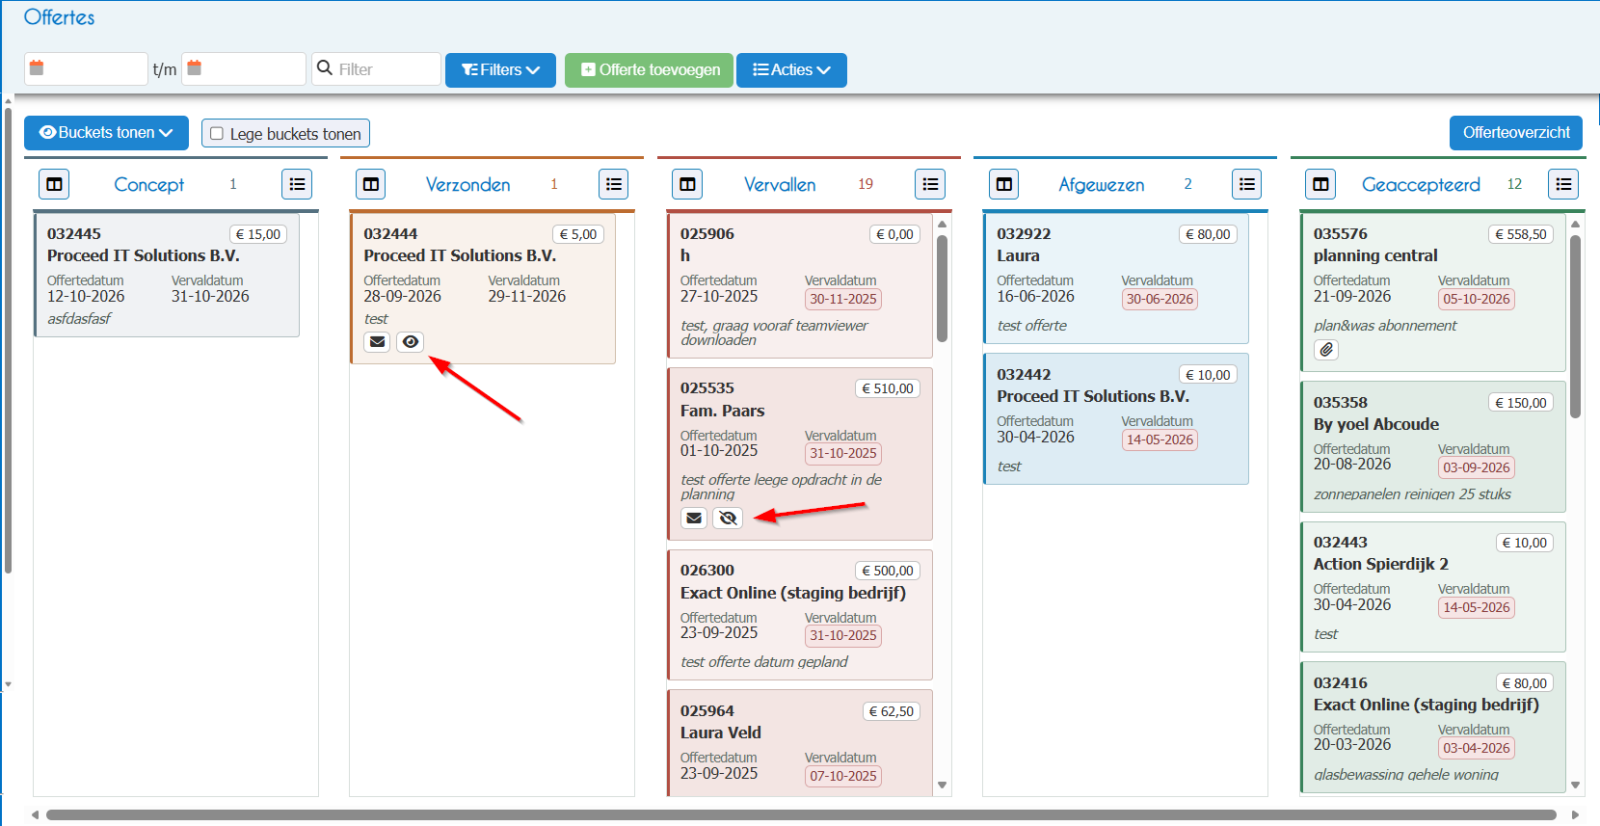This screenshot has width=1600, height=826.
Task: Click the column layout icon in Afgewezen bucket
Action: [x=1004, y=184]
